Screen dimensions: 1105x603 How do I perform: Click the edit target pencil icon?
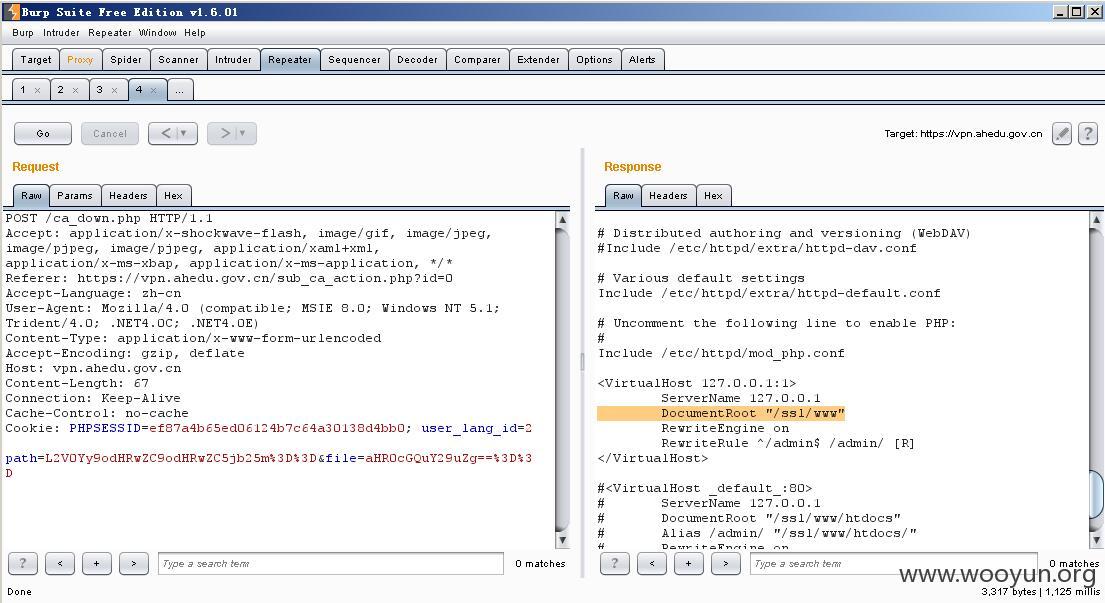point(1061,133)
